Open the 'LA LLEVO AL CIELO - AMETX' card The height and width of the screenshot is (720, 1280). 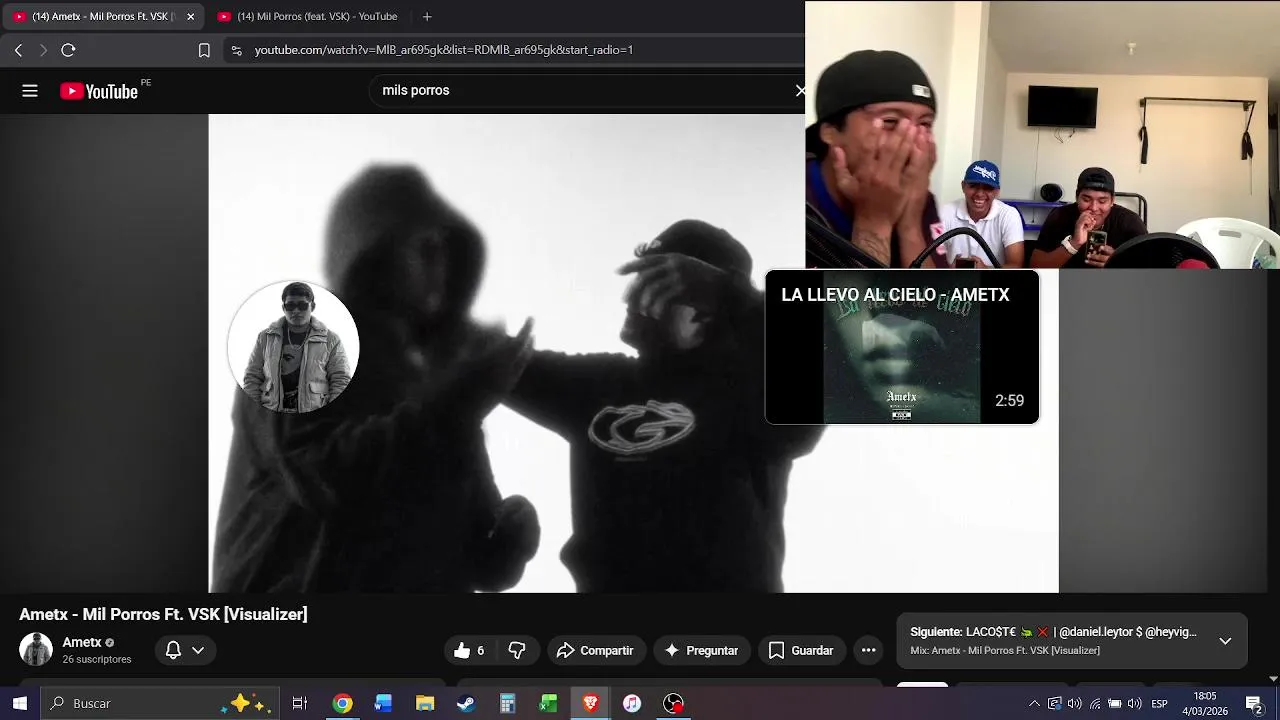click(902, 347)
